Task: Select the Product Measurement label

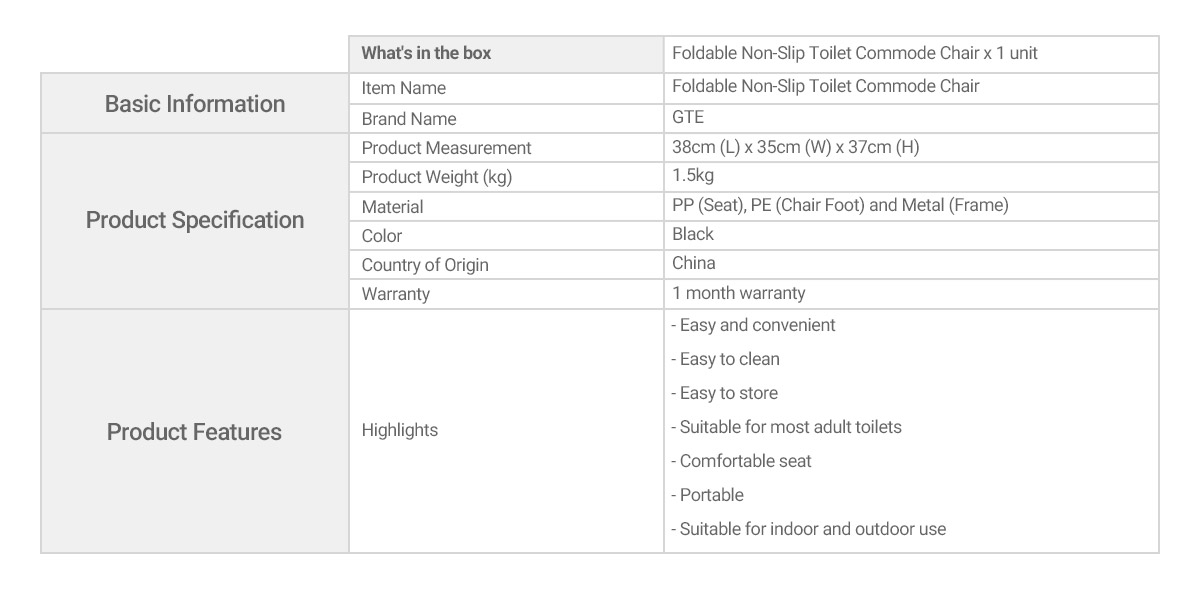Action: pyautogui.click(x=447, y=148)
